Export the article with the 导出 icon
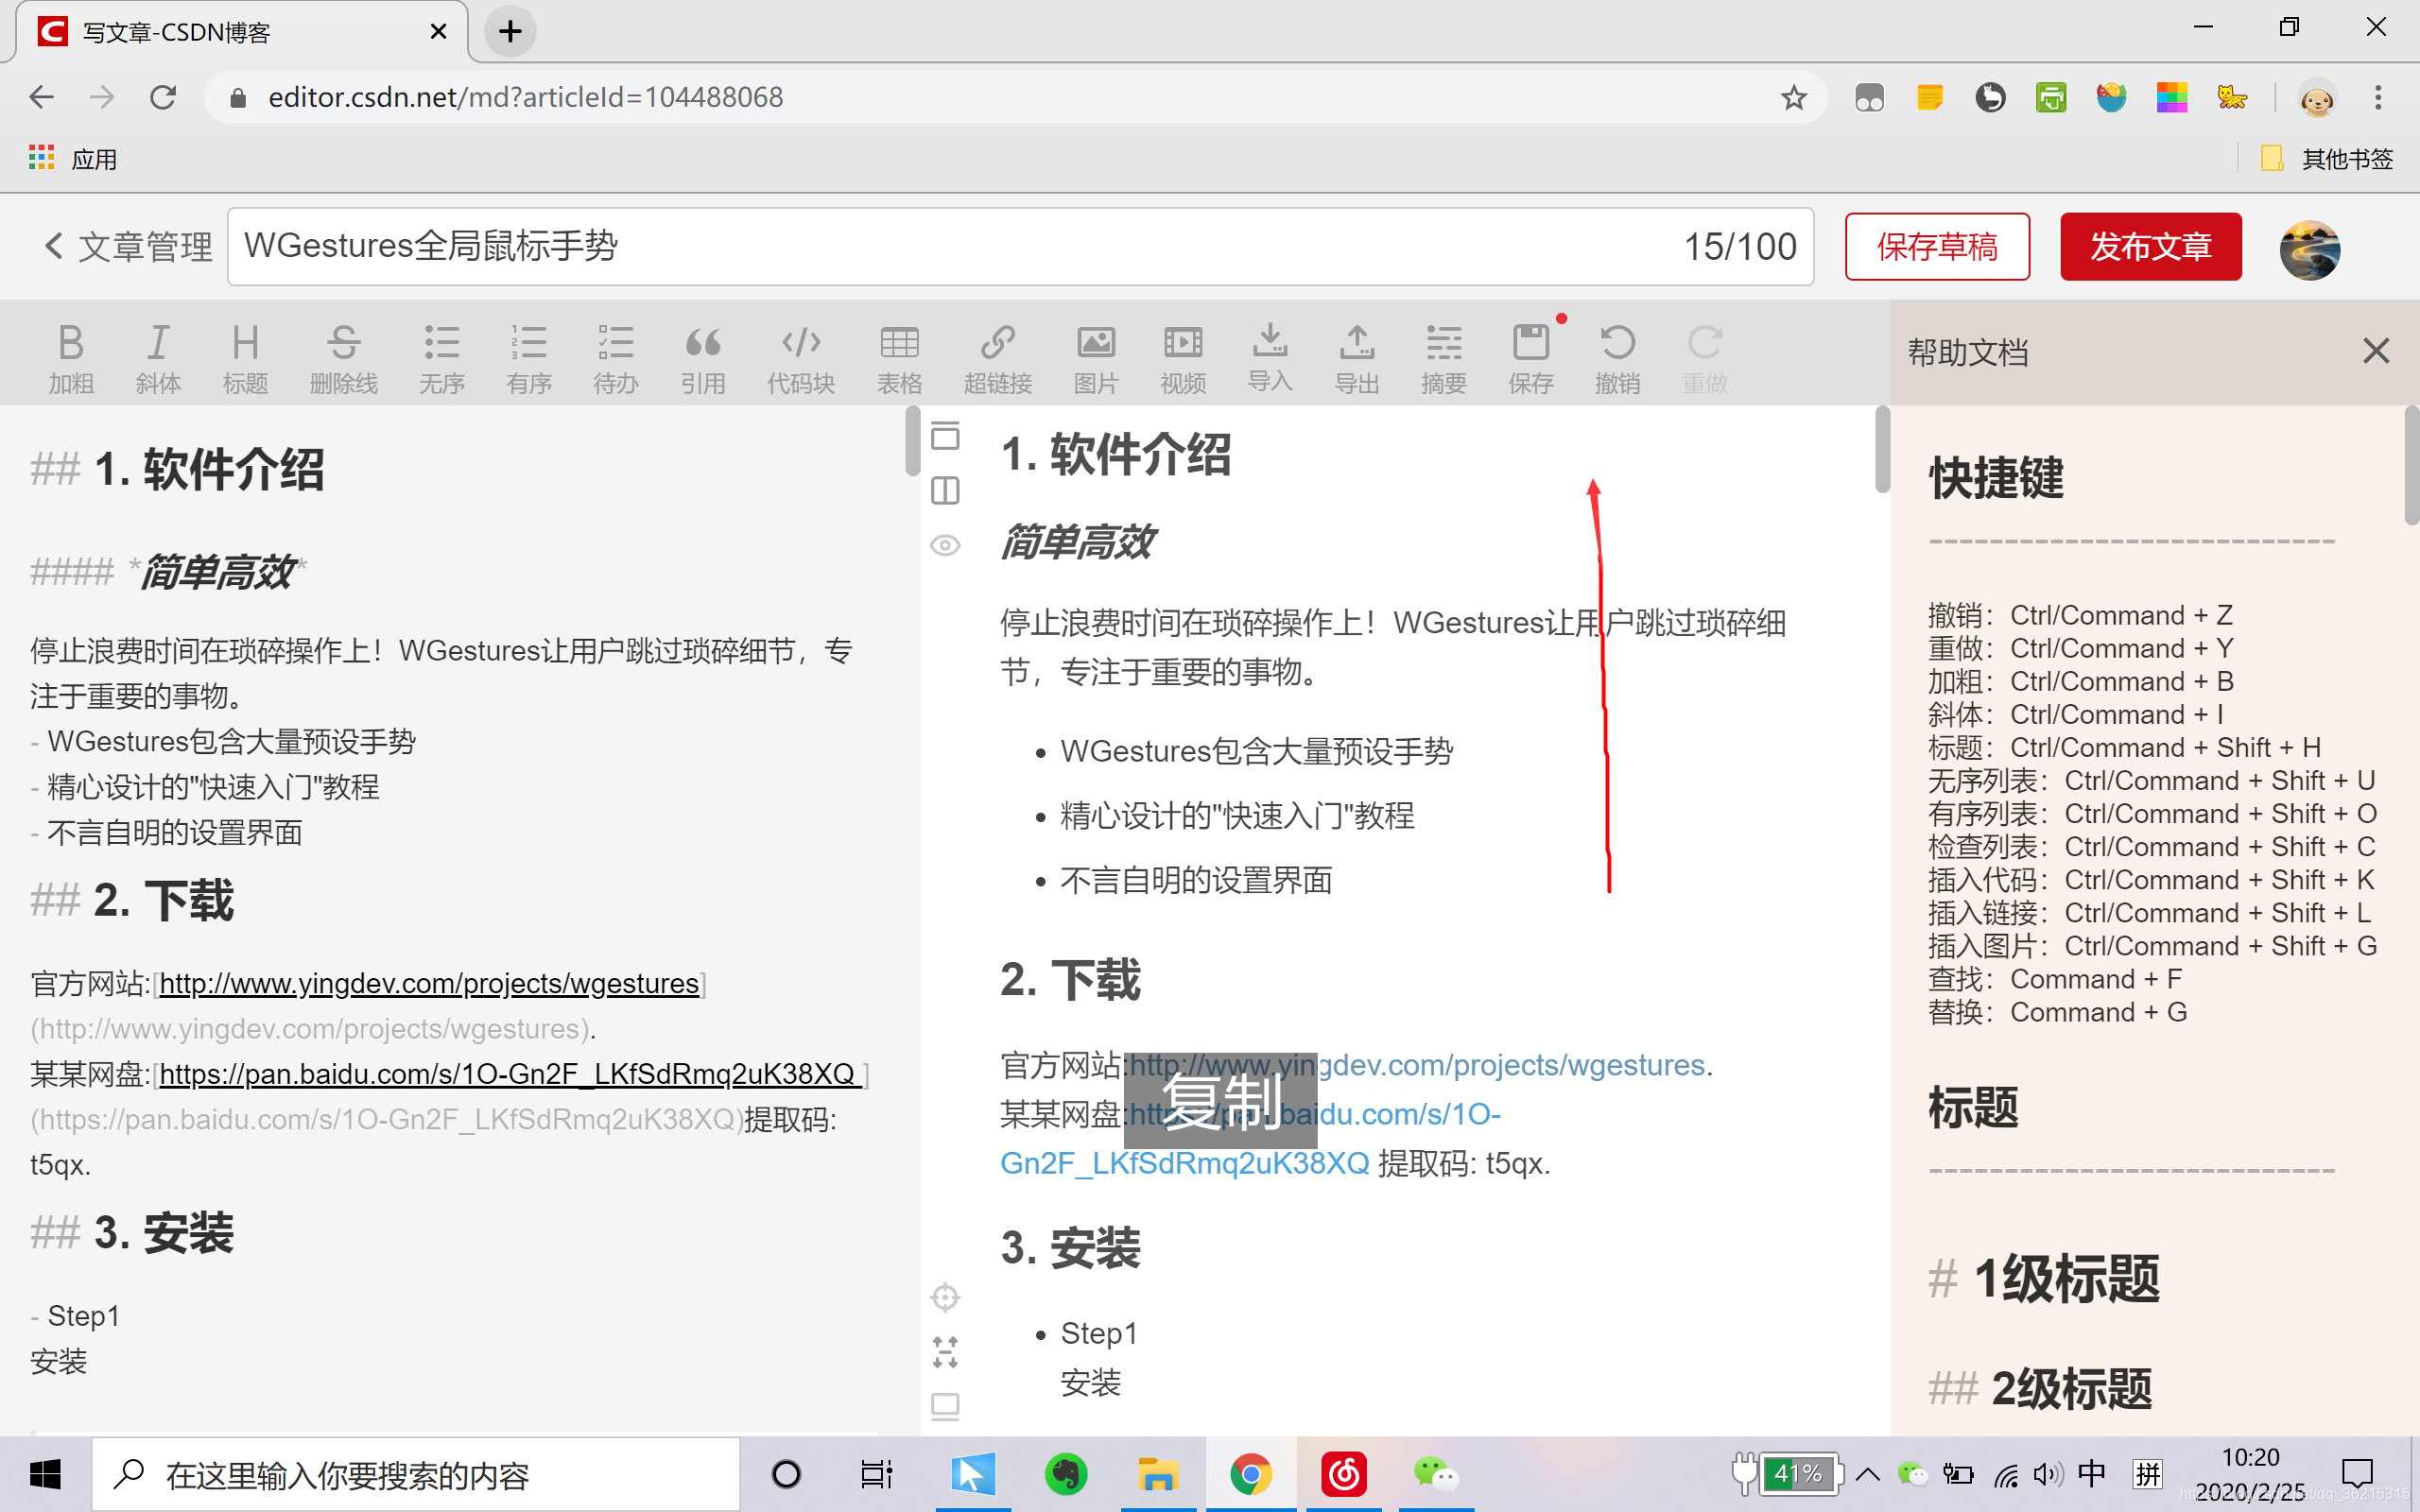This screenshot has height=1512, width=2420. click(1357, 357)
